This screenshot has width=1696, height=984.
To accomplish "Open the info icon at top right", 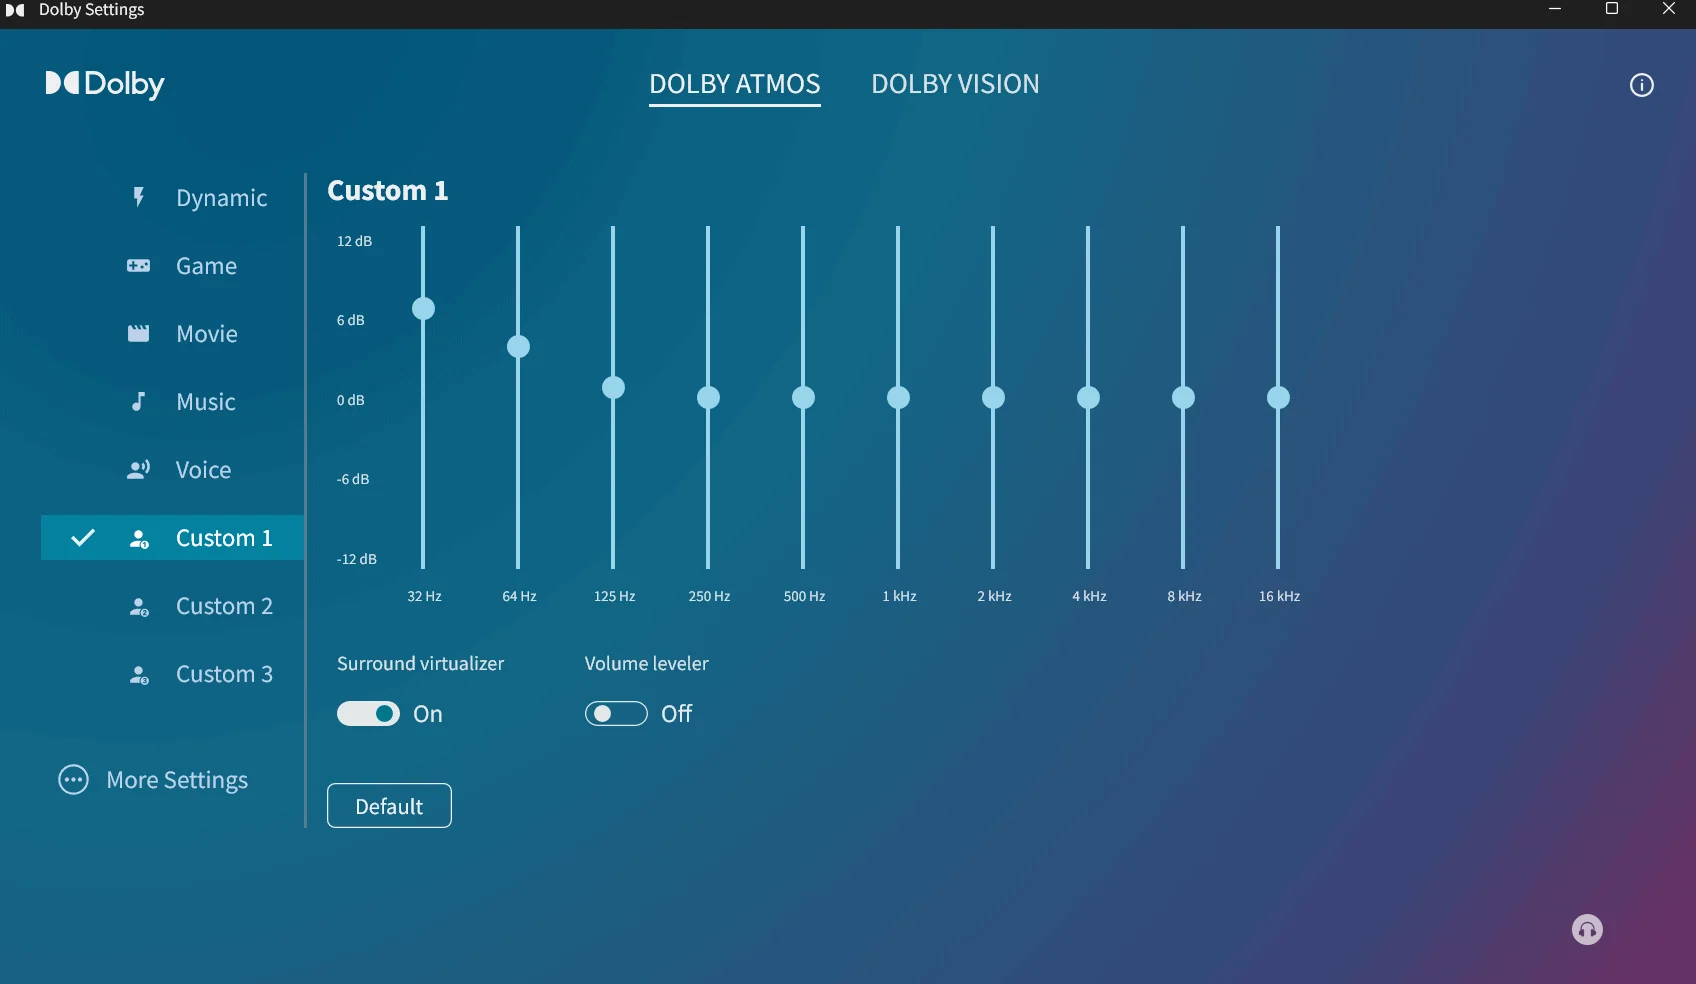I will click(1642, 85).
